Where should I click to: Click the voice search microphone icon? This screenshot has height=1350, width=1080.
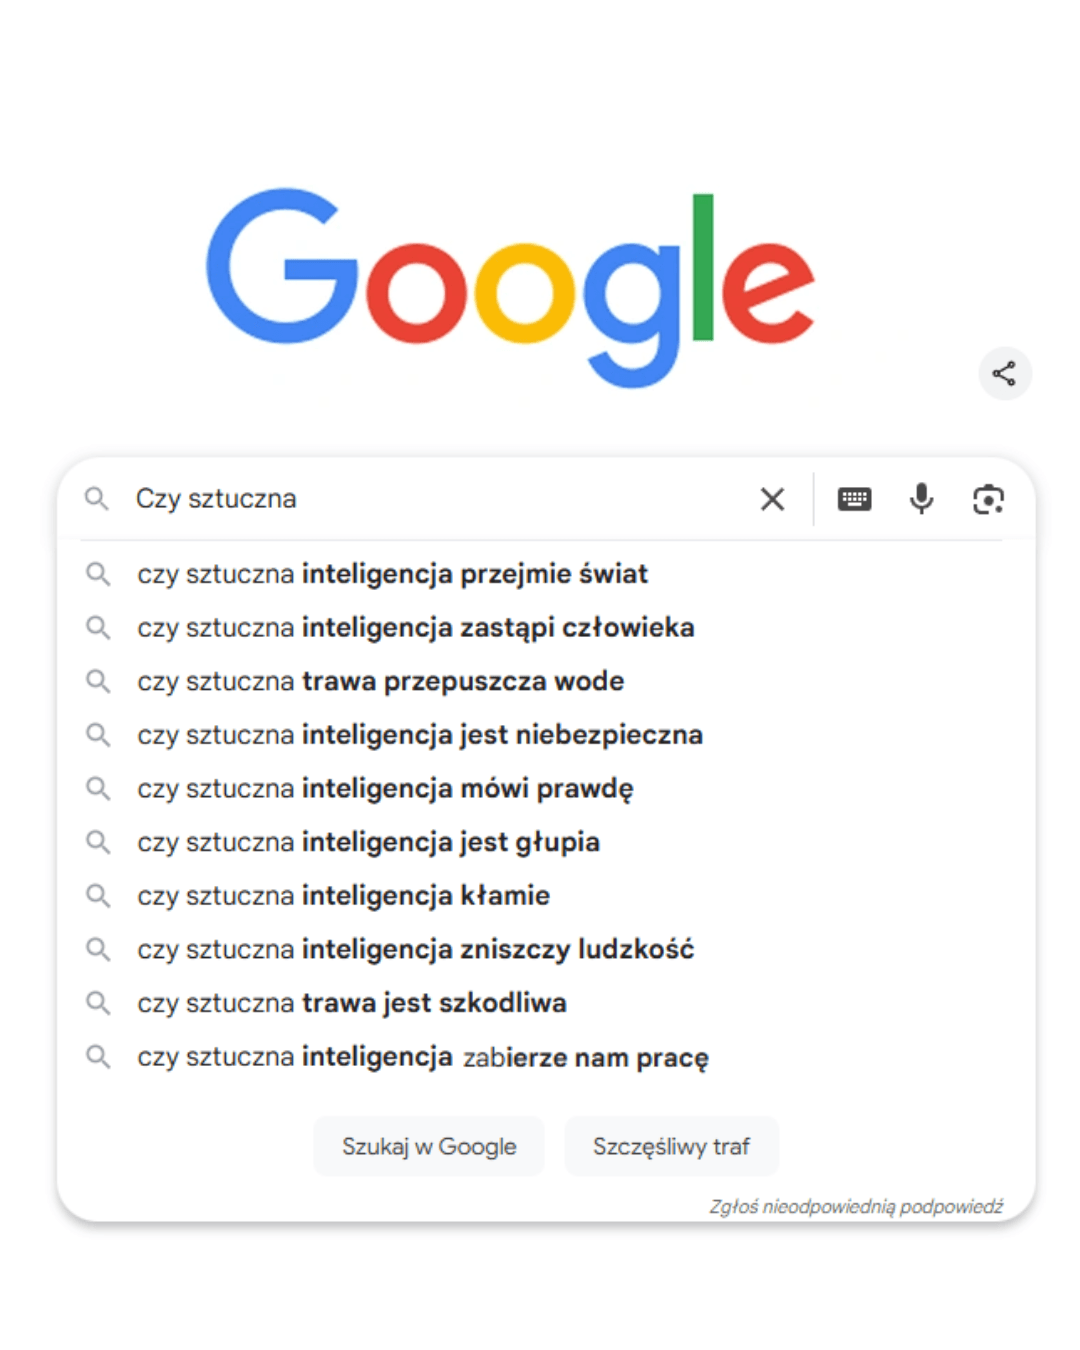pyautogui.click(x=920, y=499)
